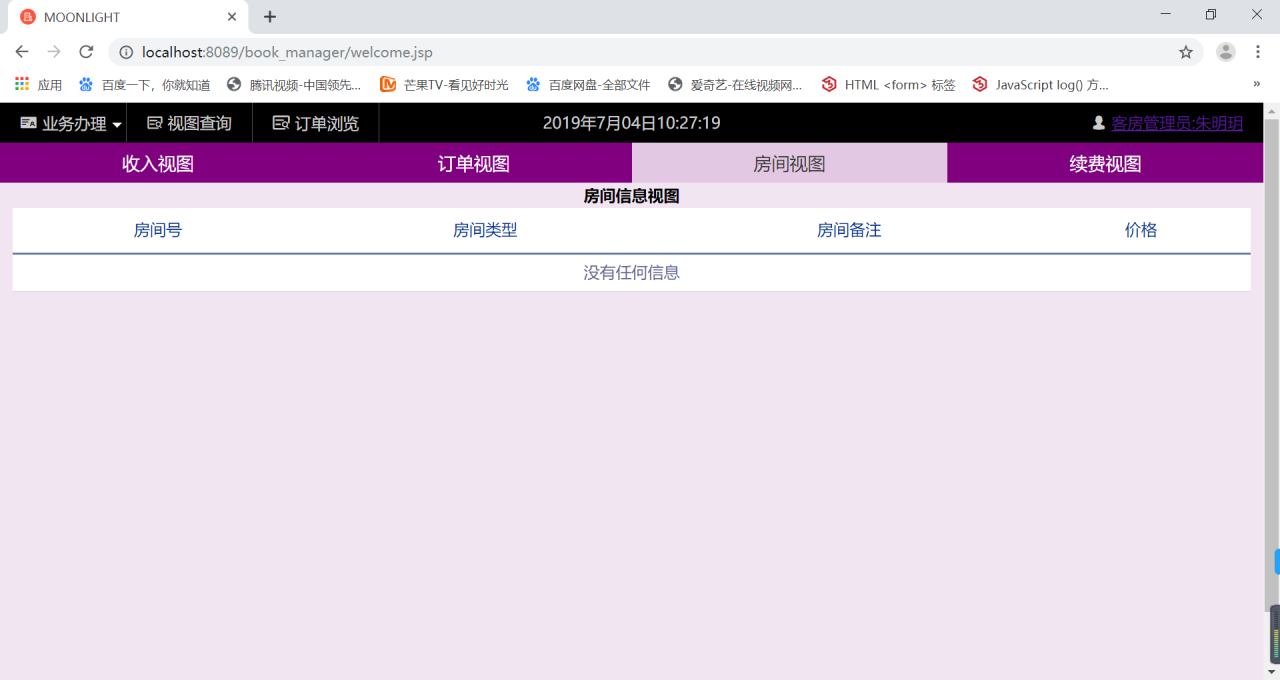Expand the 业务办理 dropdown menu

[x=71, y=123]
